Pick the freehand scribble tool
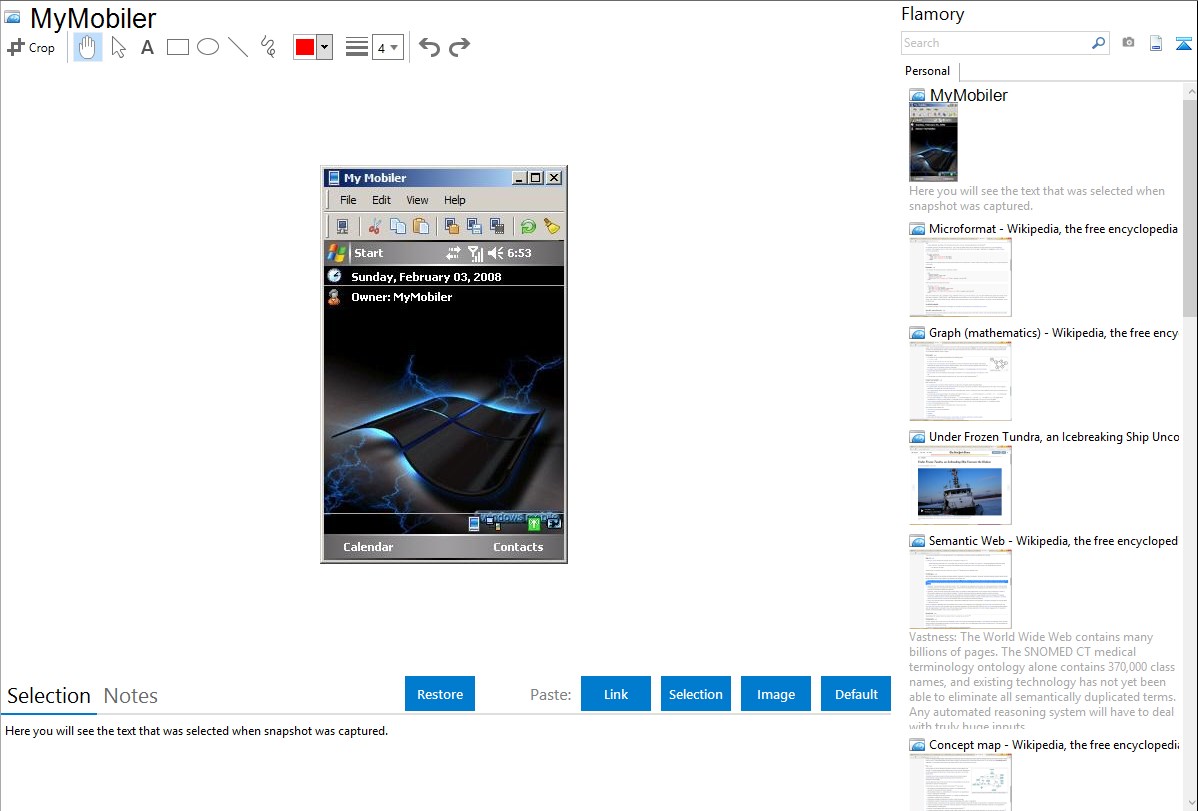 (268, 47)
